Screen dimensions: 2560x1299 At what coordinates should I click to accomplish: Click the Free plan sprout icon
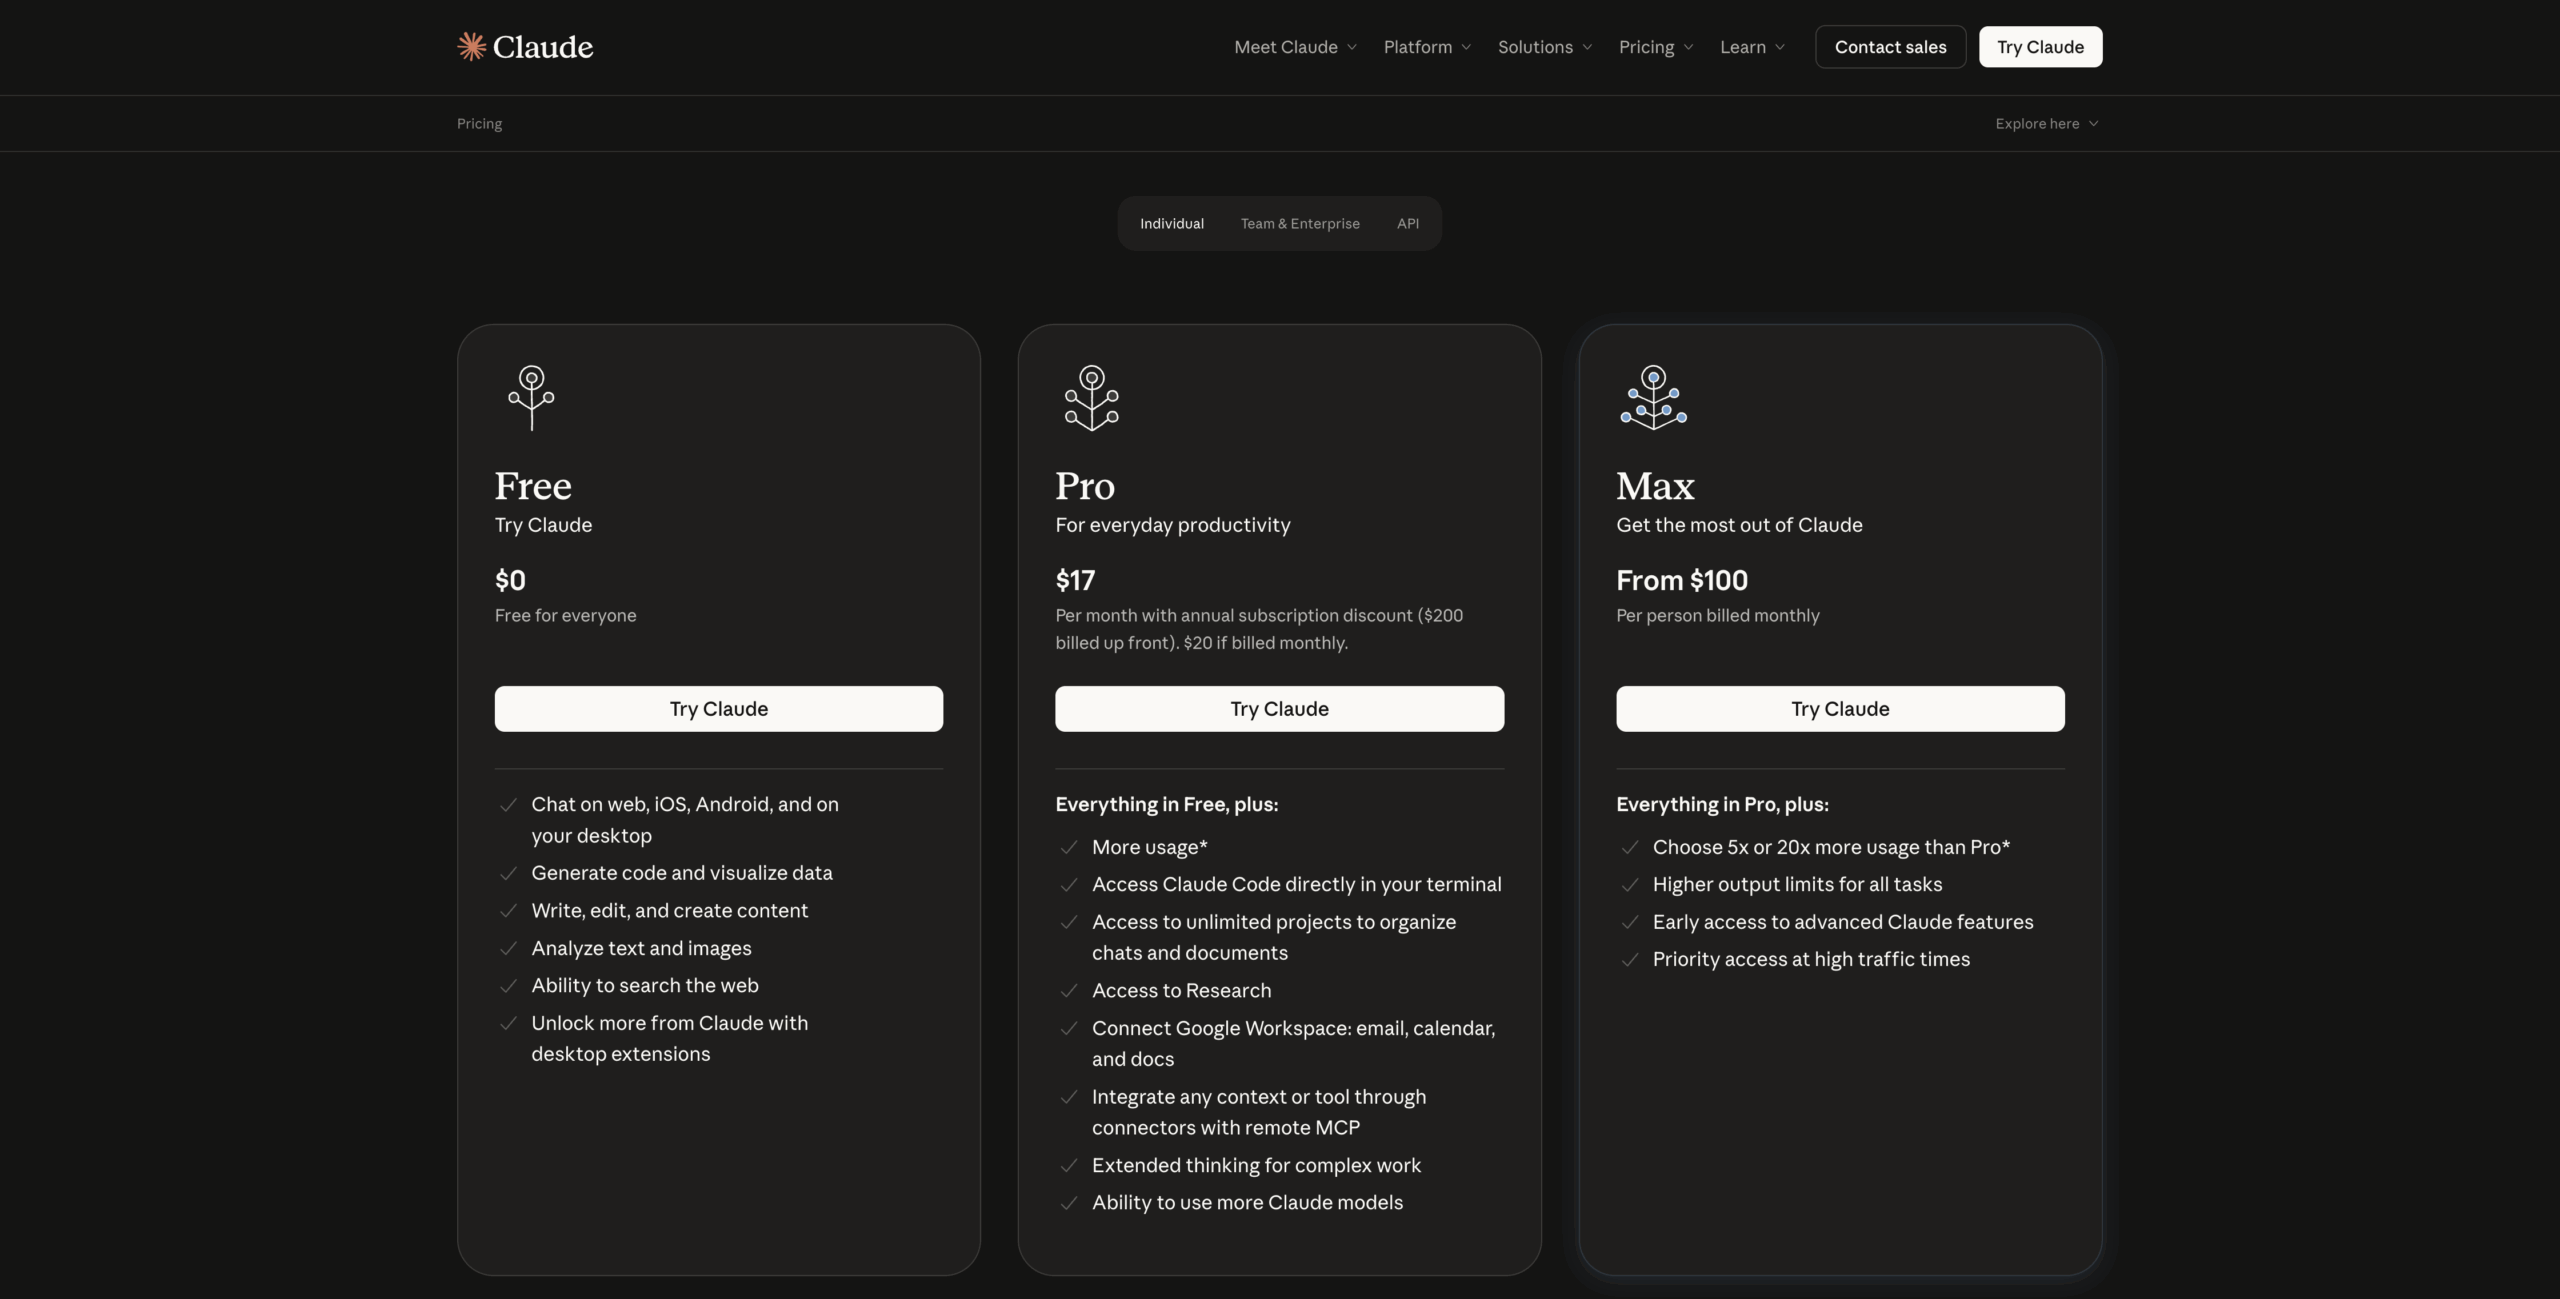tap(531, 397)
